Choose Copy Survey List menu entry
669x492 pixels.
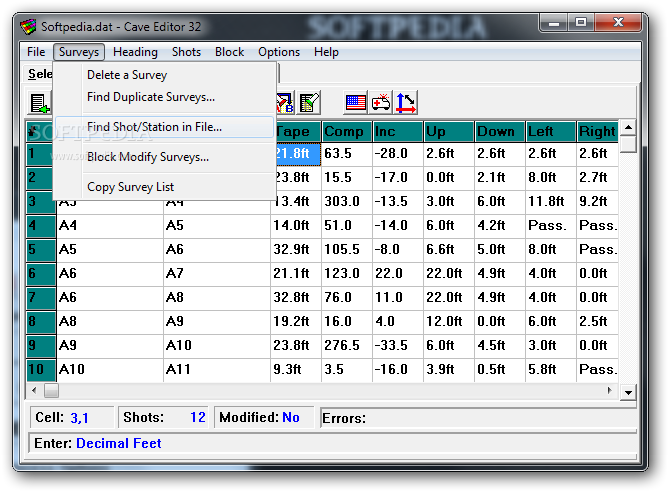pyautogui.click(x=165, y=187)
